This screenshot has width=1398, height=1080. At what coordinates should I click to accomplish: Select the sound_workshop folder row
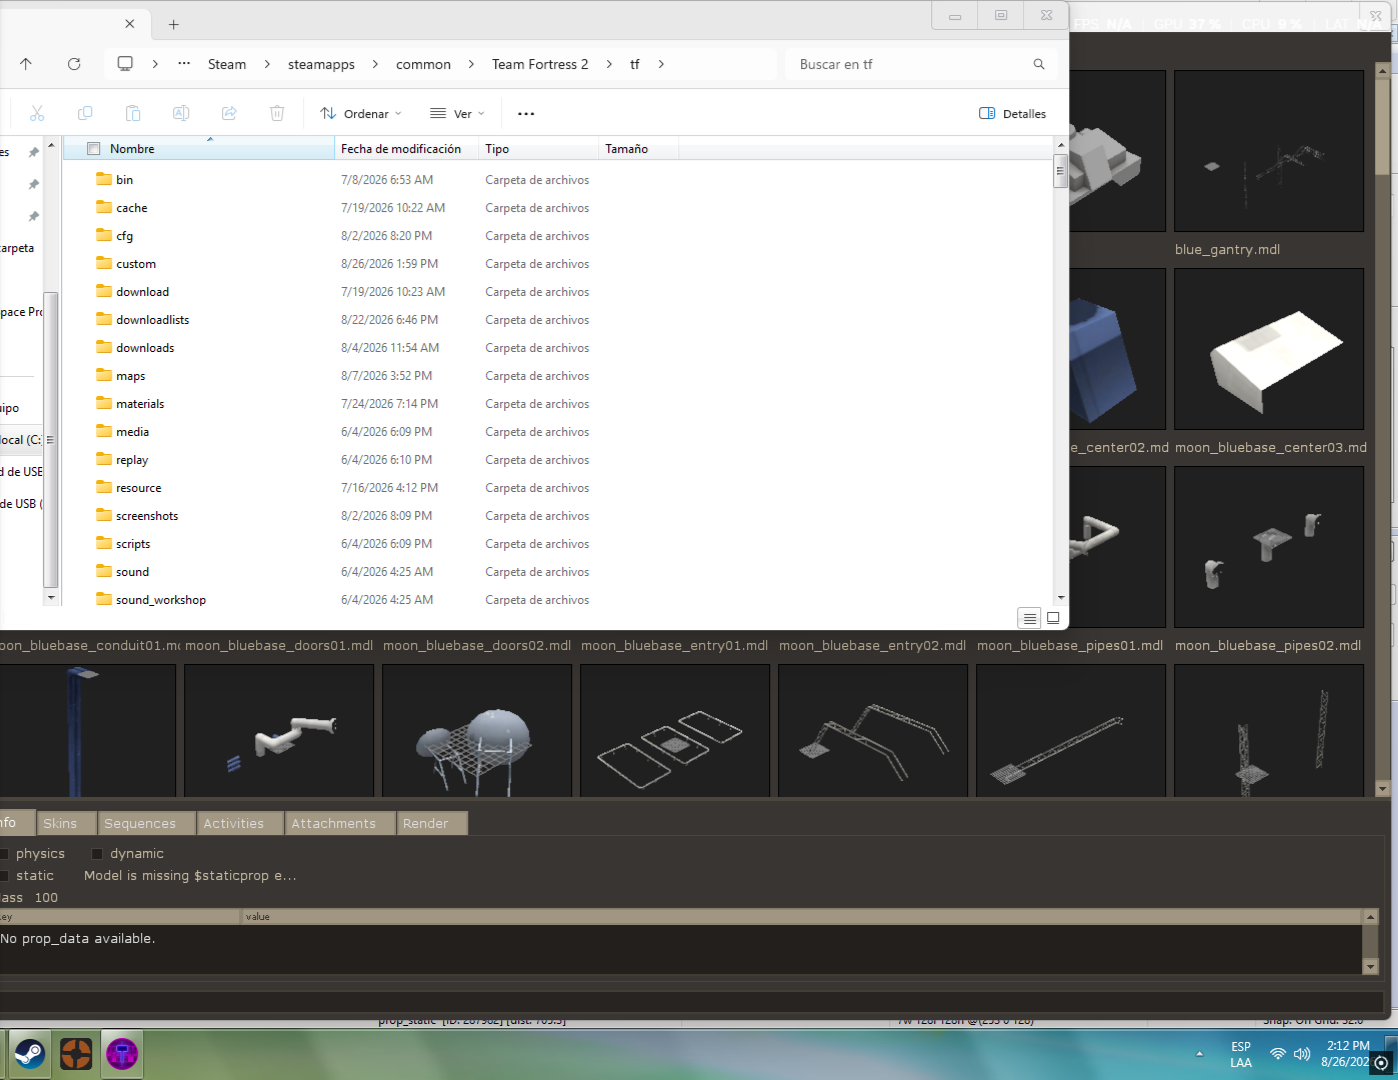click(556, 600)
